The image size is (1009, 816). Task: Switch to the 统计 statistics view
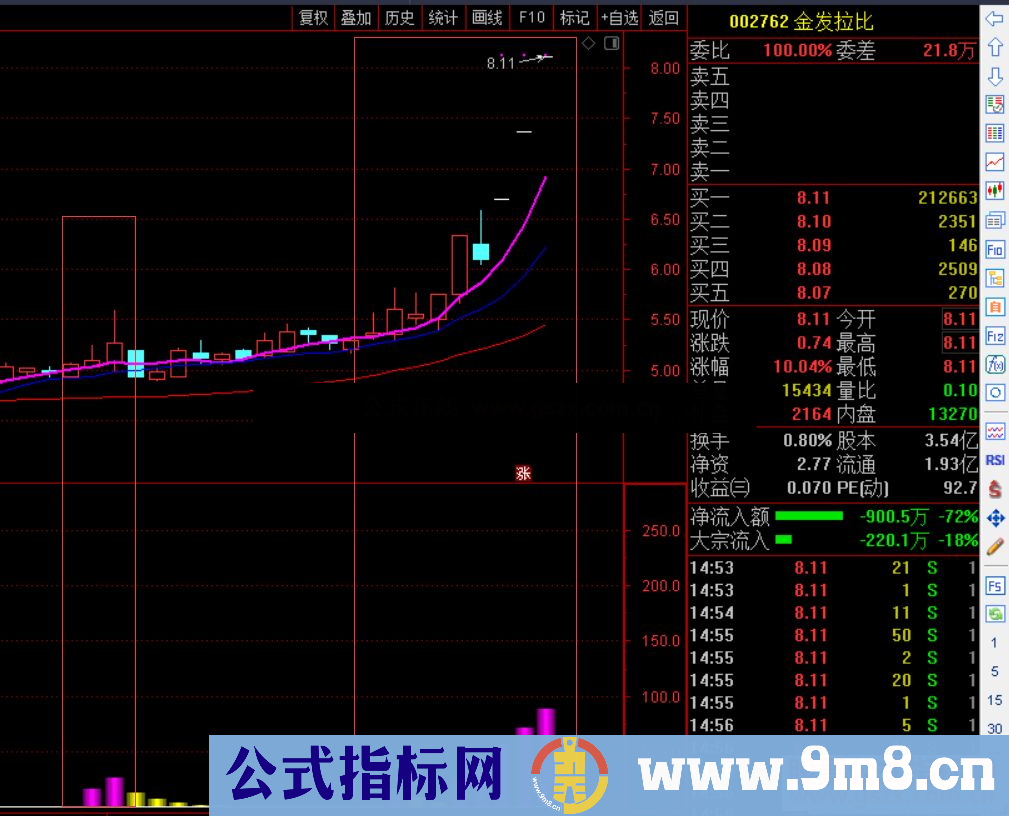point(443,17)
